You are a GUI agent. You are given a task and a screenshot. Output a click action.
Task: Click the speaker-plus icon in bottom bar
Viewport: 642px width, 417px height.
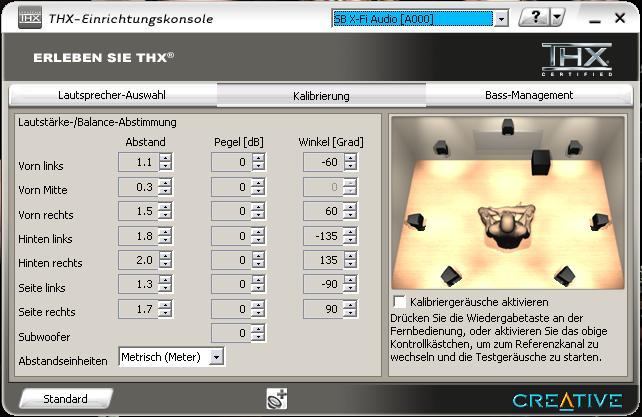(x=277, y=399)
